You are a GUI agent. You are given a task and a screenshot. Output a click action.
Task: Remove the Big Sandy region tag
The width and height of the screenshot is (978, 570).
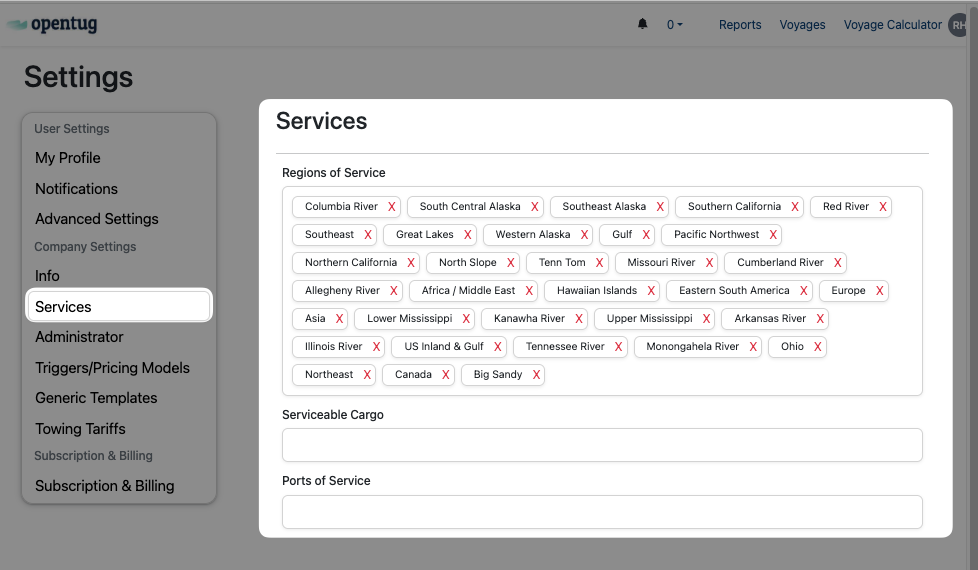(536, 375)
